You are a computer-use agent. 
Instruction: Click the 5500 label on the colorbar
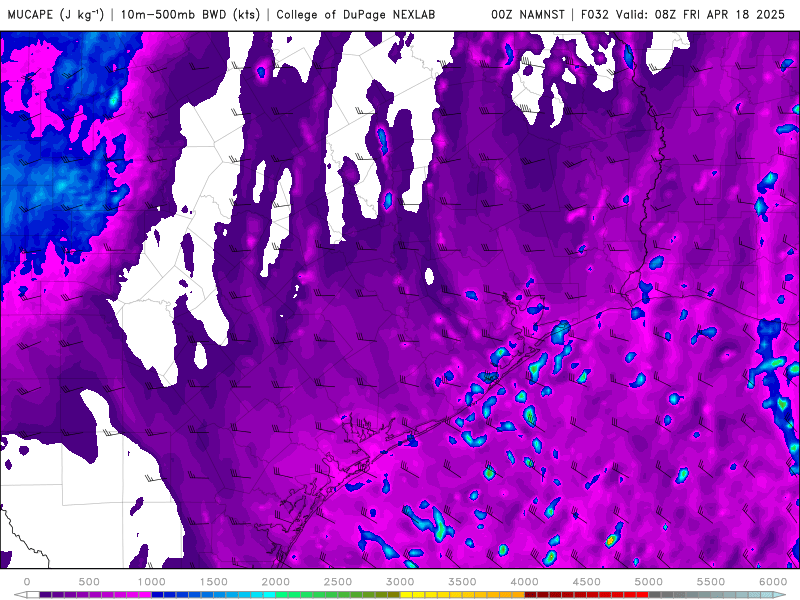pyautogui.click(x=711, y=582)
